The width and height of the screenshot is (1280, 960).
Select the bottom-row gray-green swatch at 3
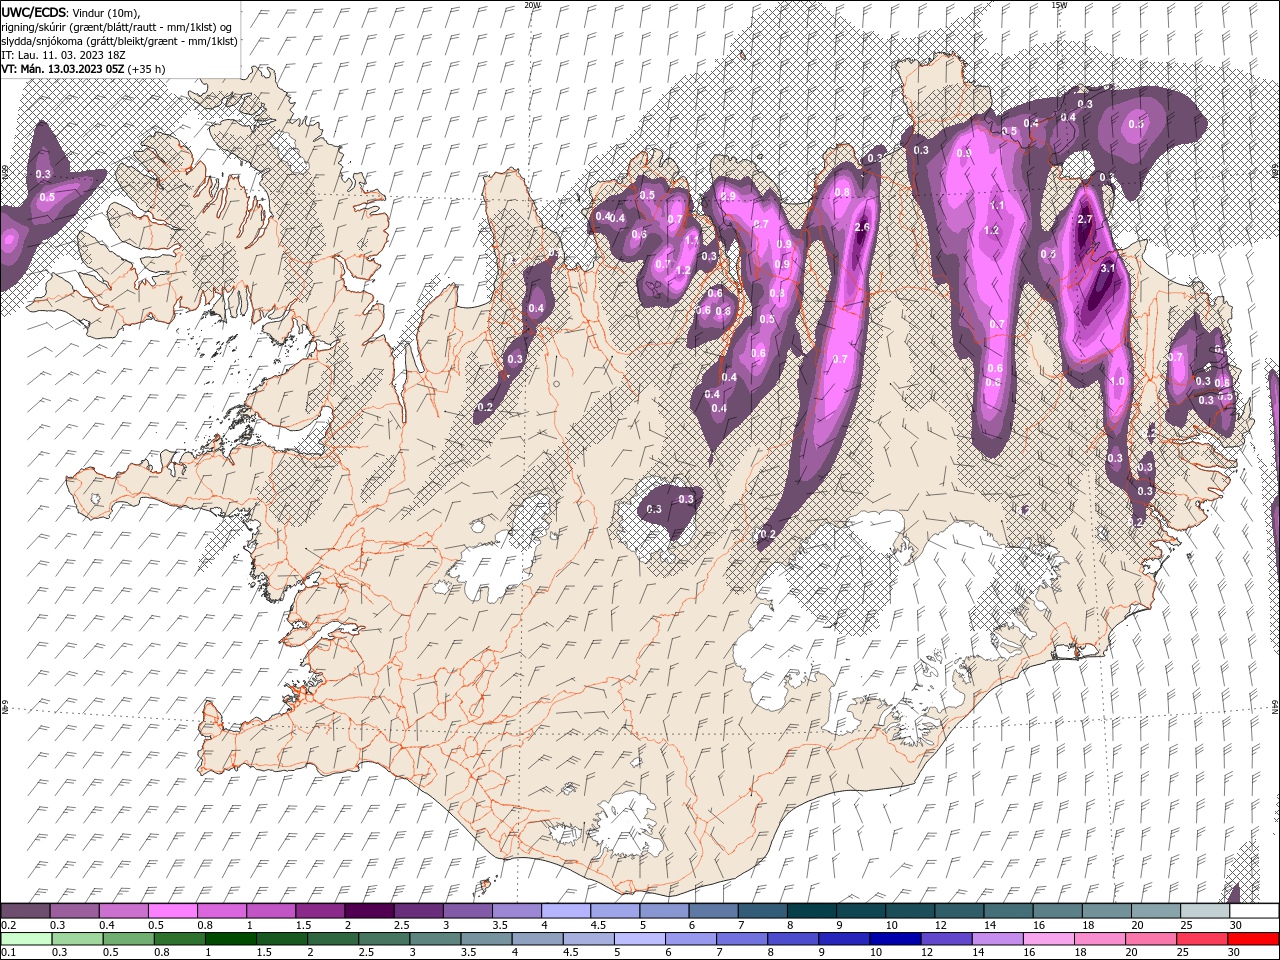[x=435, y=939]
